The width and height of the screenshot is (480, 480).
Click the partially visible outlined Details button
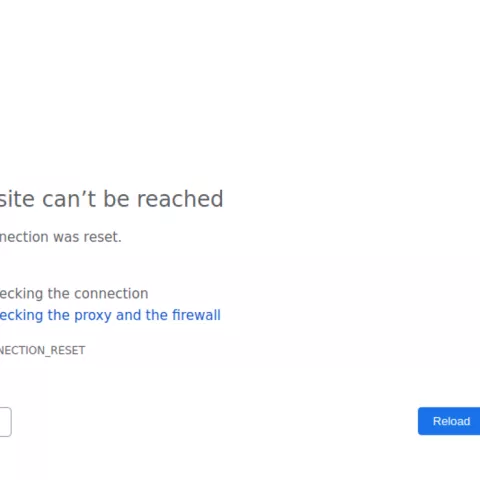(6, 422)
